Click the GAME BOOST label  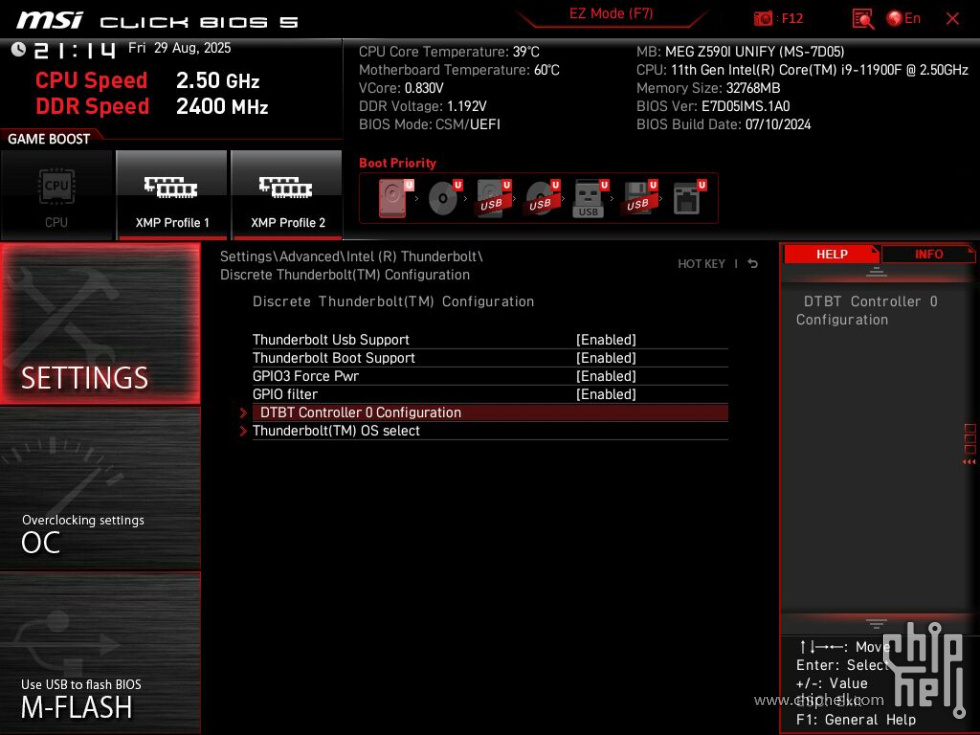coord(49,139)
